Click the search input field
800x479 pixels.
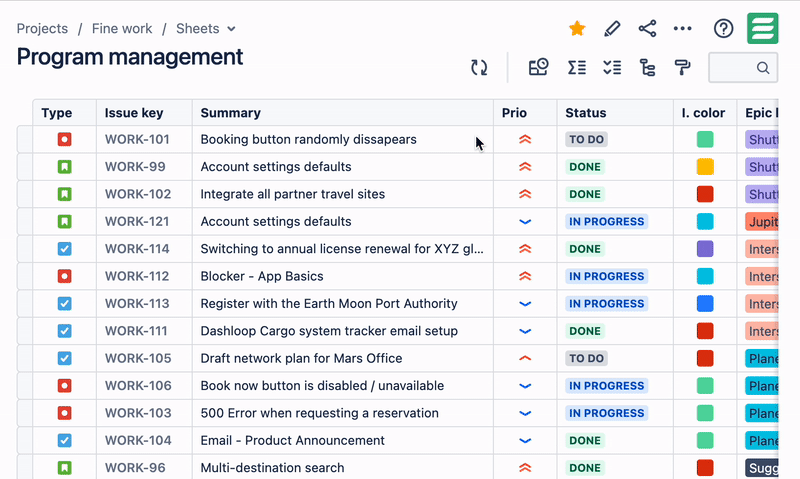point(743,67)
